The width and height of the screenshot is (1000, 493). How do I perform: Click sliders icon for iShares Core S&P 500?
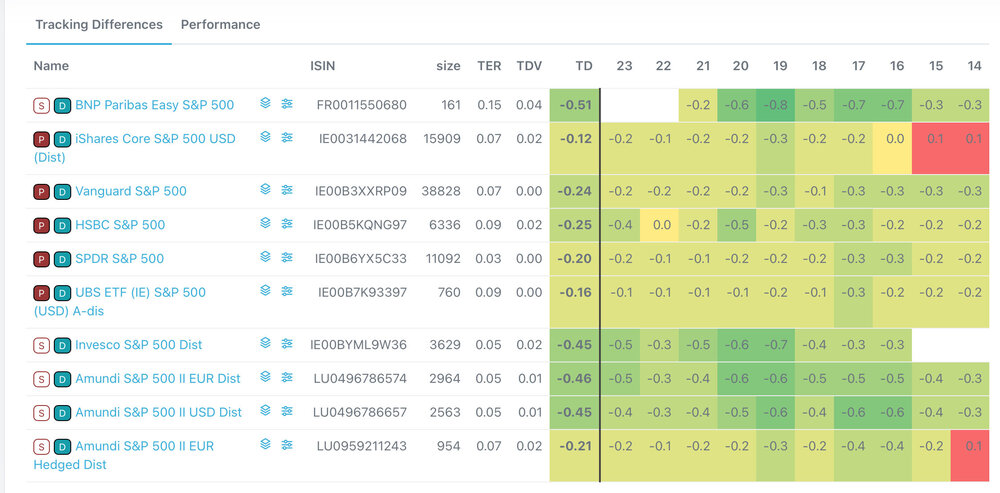[x=287, y=137]
